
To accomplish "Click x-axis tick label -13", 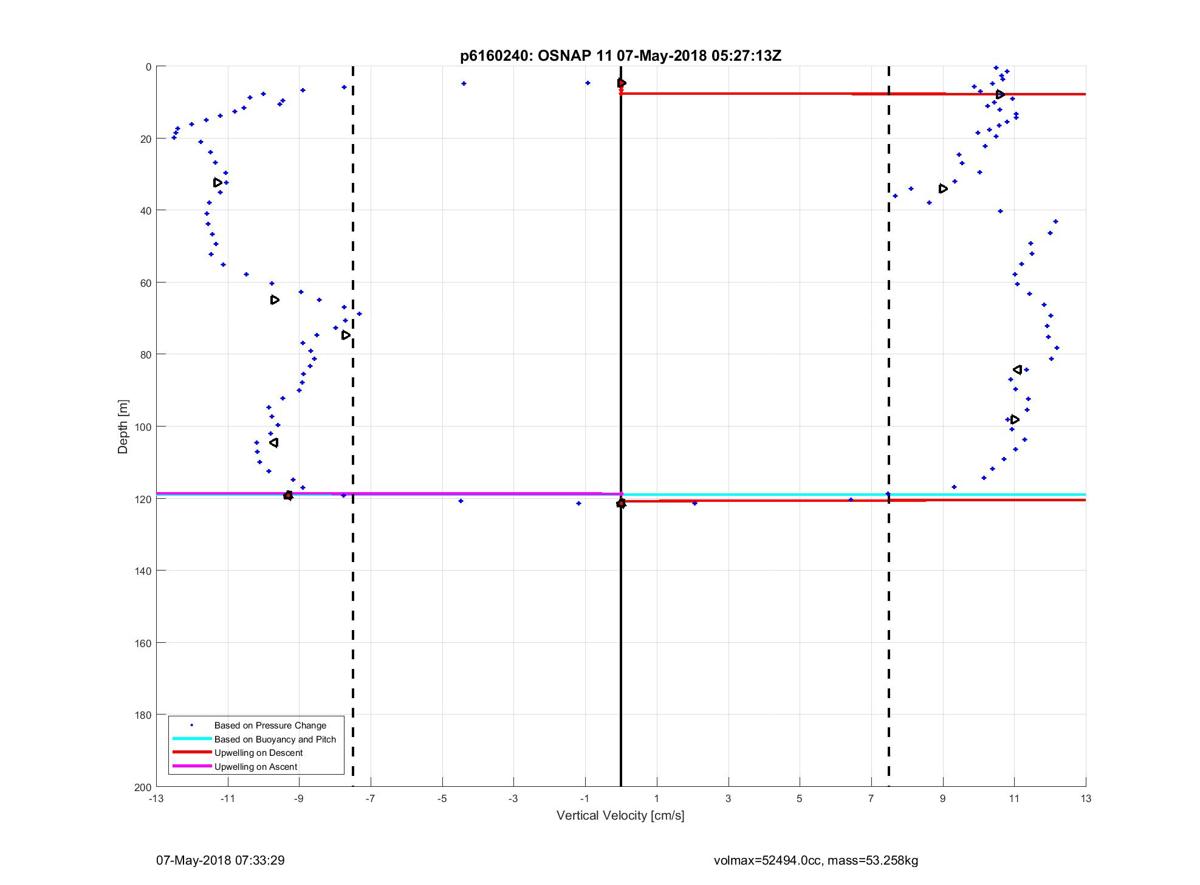I will [x=156, y=799].
